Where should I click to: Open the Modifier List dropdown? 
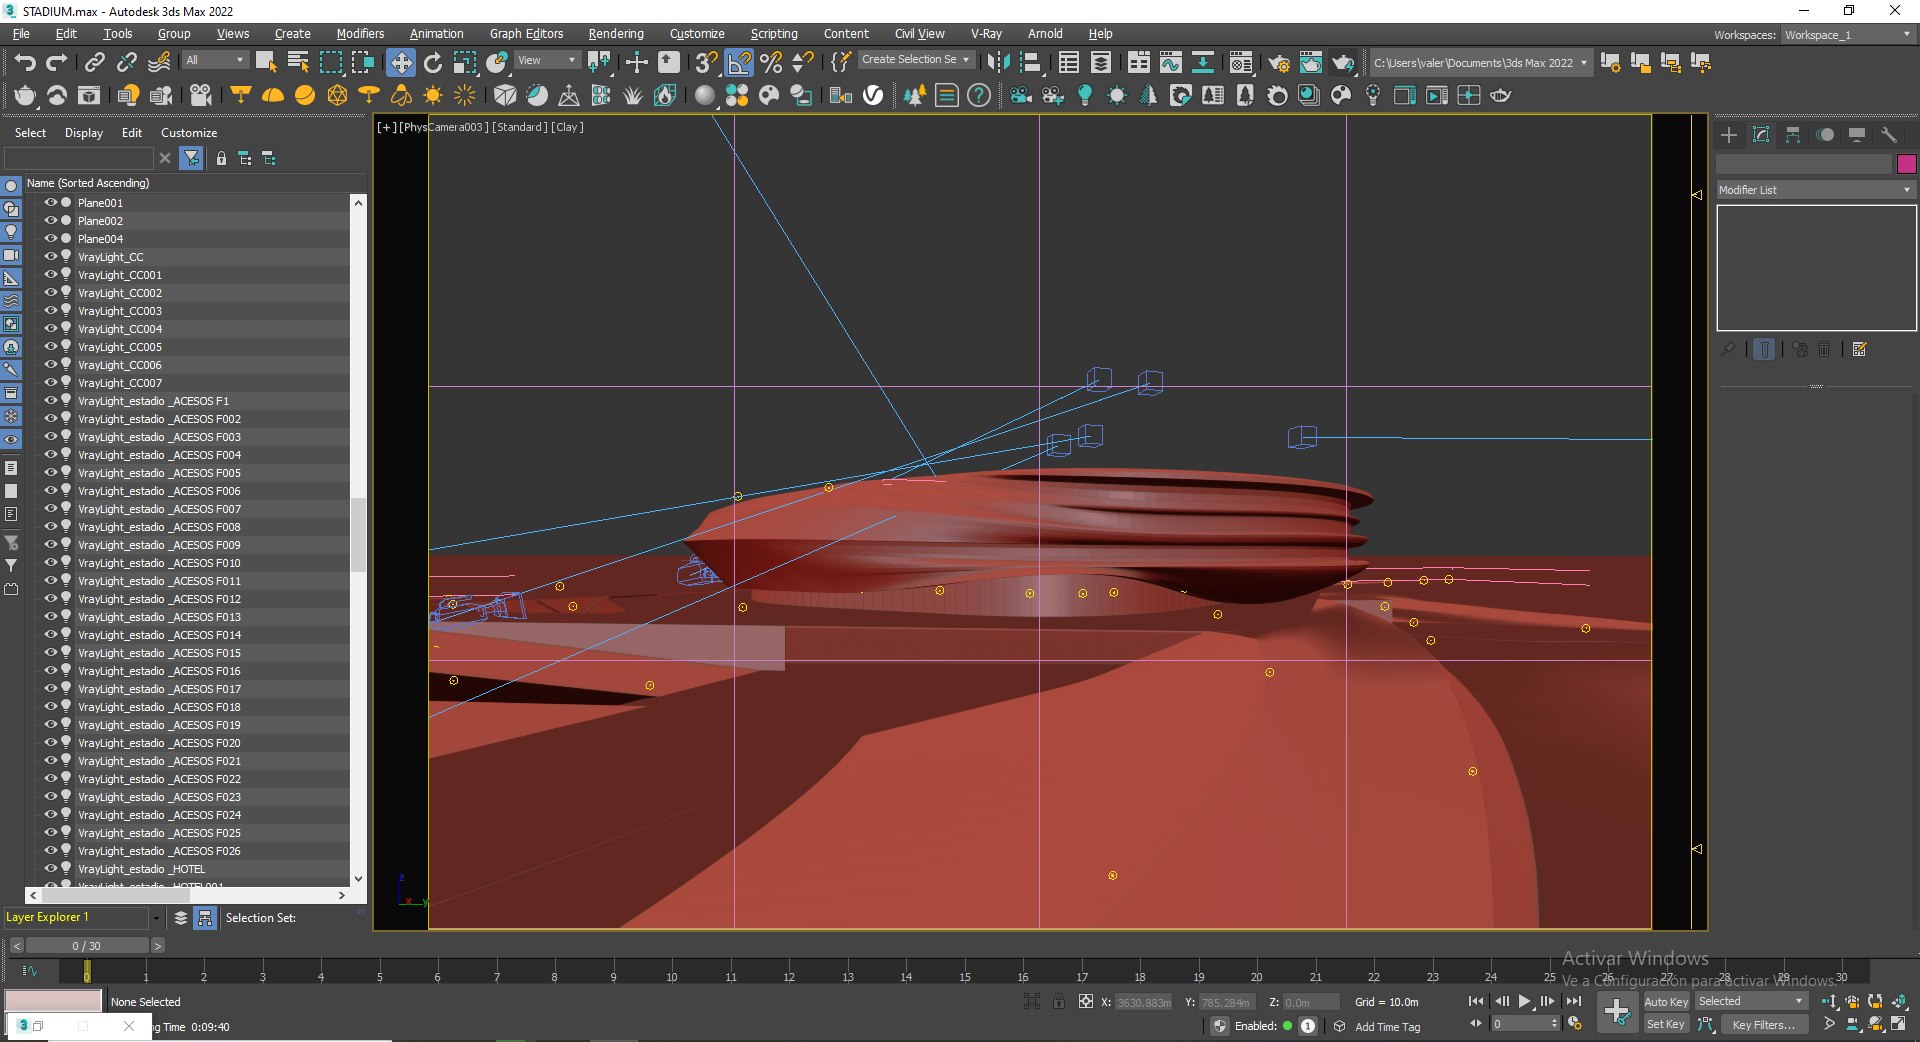click(1815, 190)
